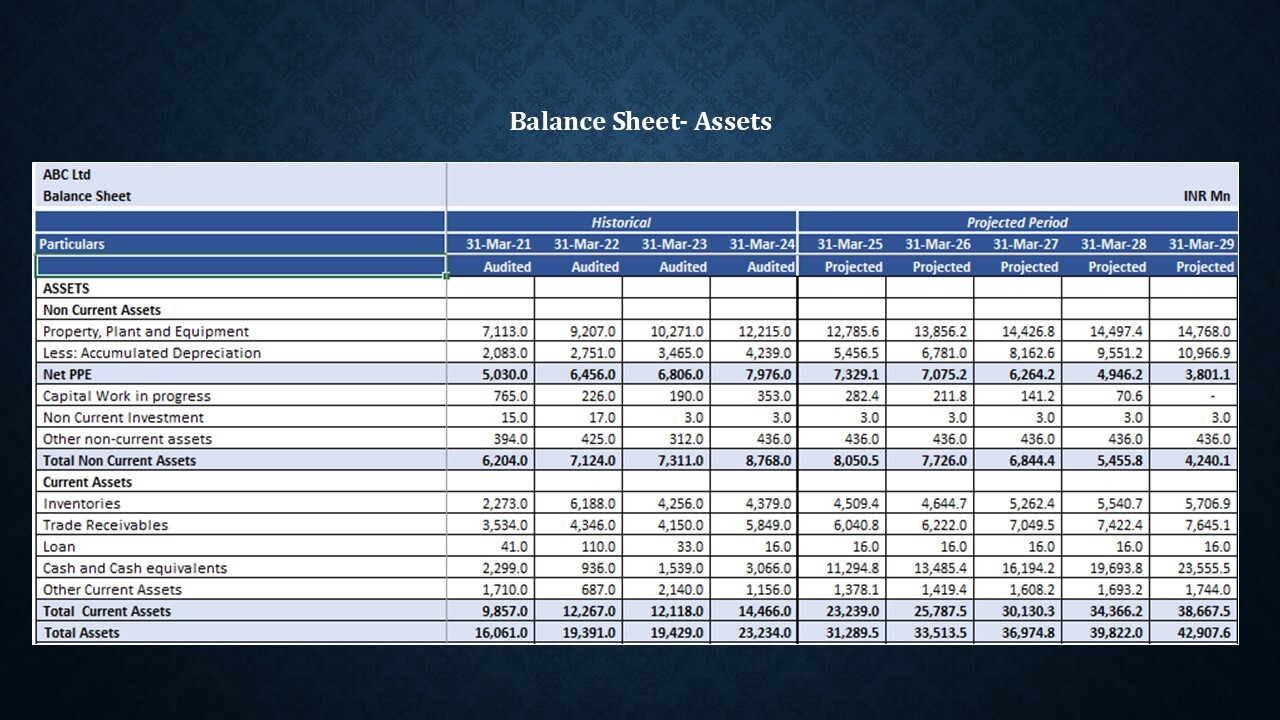Click the 'Current Assets' heading
Screen dimensions: 1280x720
click(88, 482)
